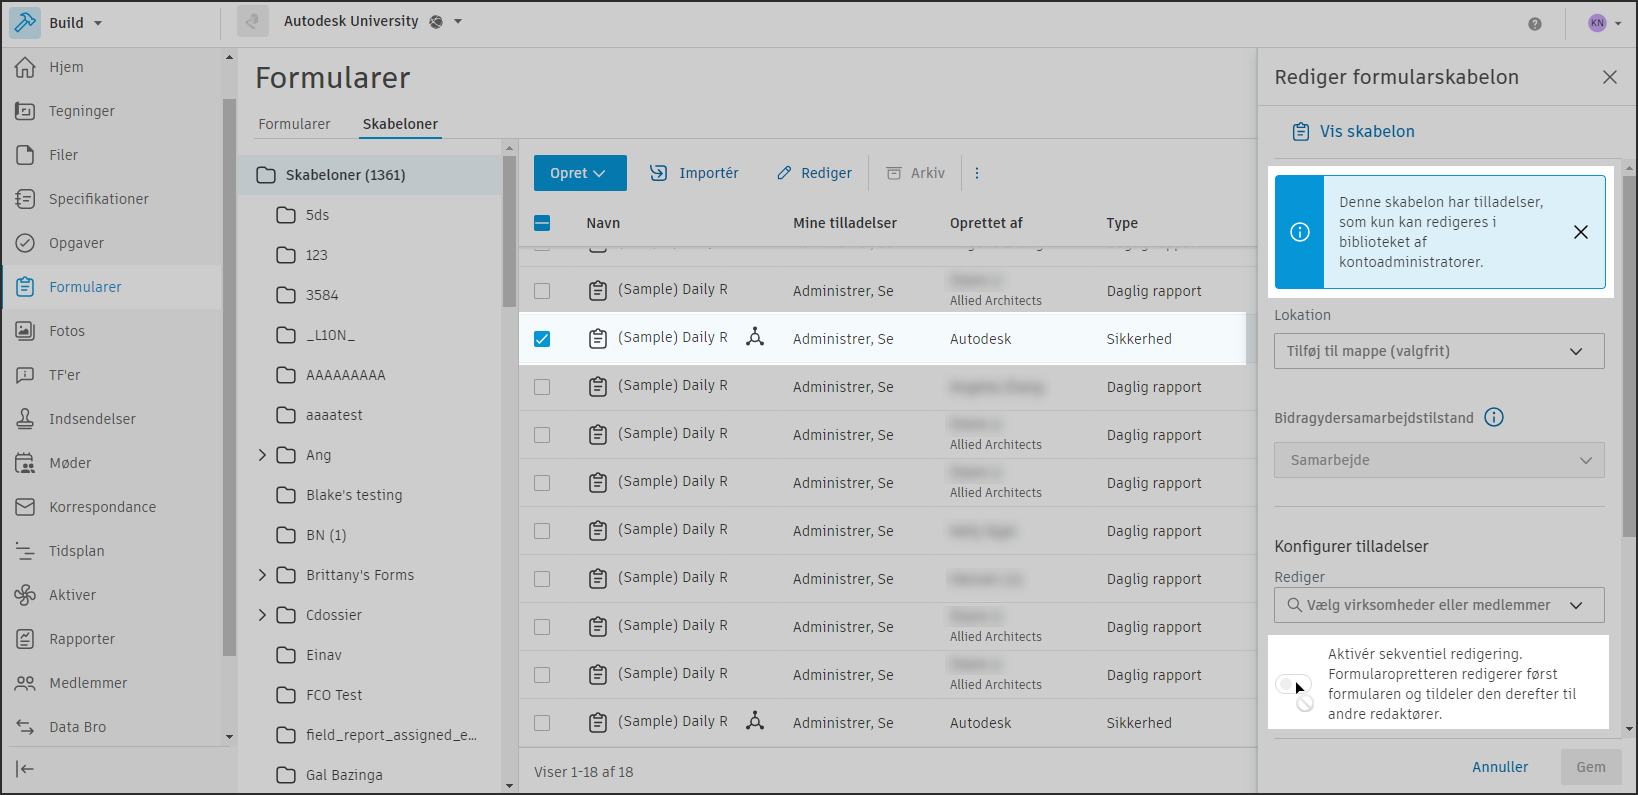This screenshot has width=1638, height=795.
Task: Click shared icon on Autodesk Sikkerhed selected row
Action: point(755,337)
